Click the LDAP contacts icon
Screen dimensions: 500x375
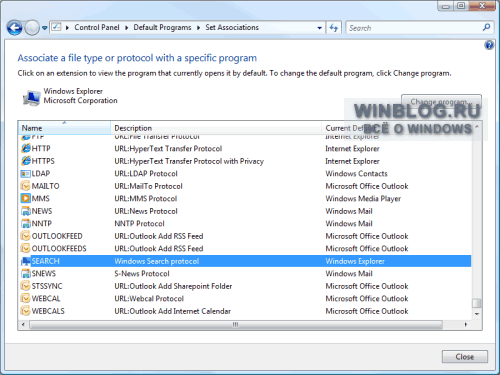[26, 174]
